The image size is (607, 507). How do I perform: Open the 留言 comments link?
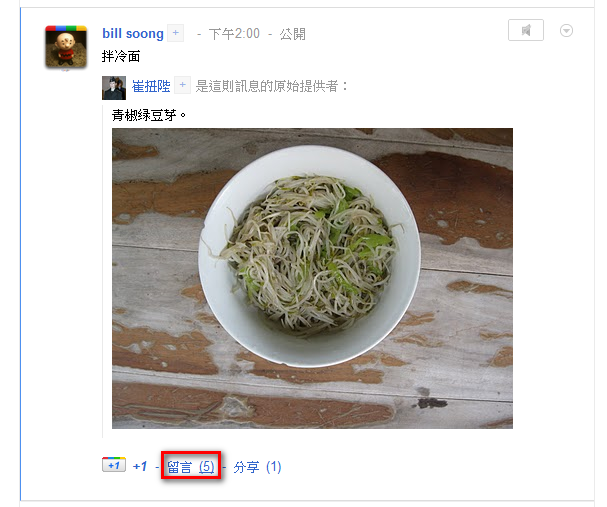pos(180,467)
